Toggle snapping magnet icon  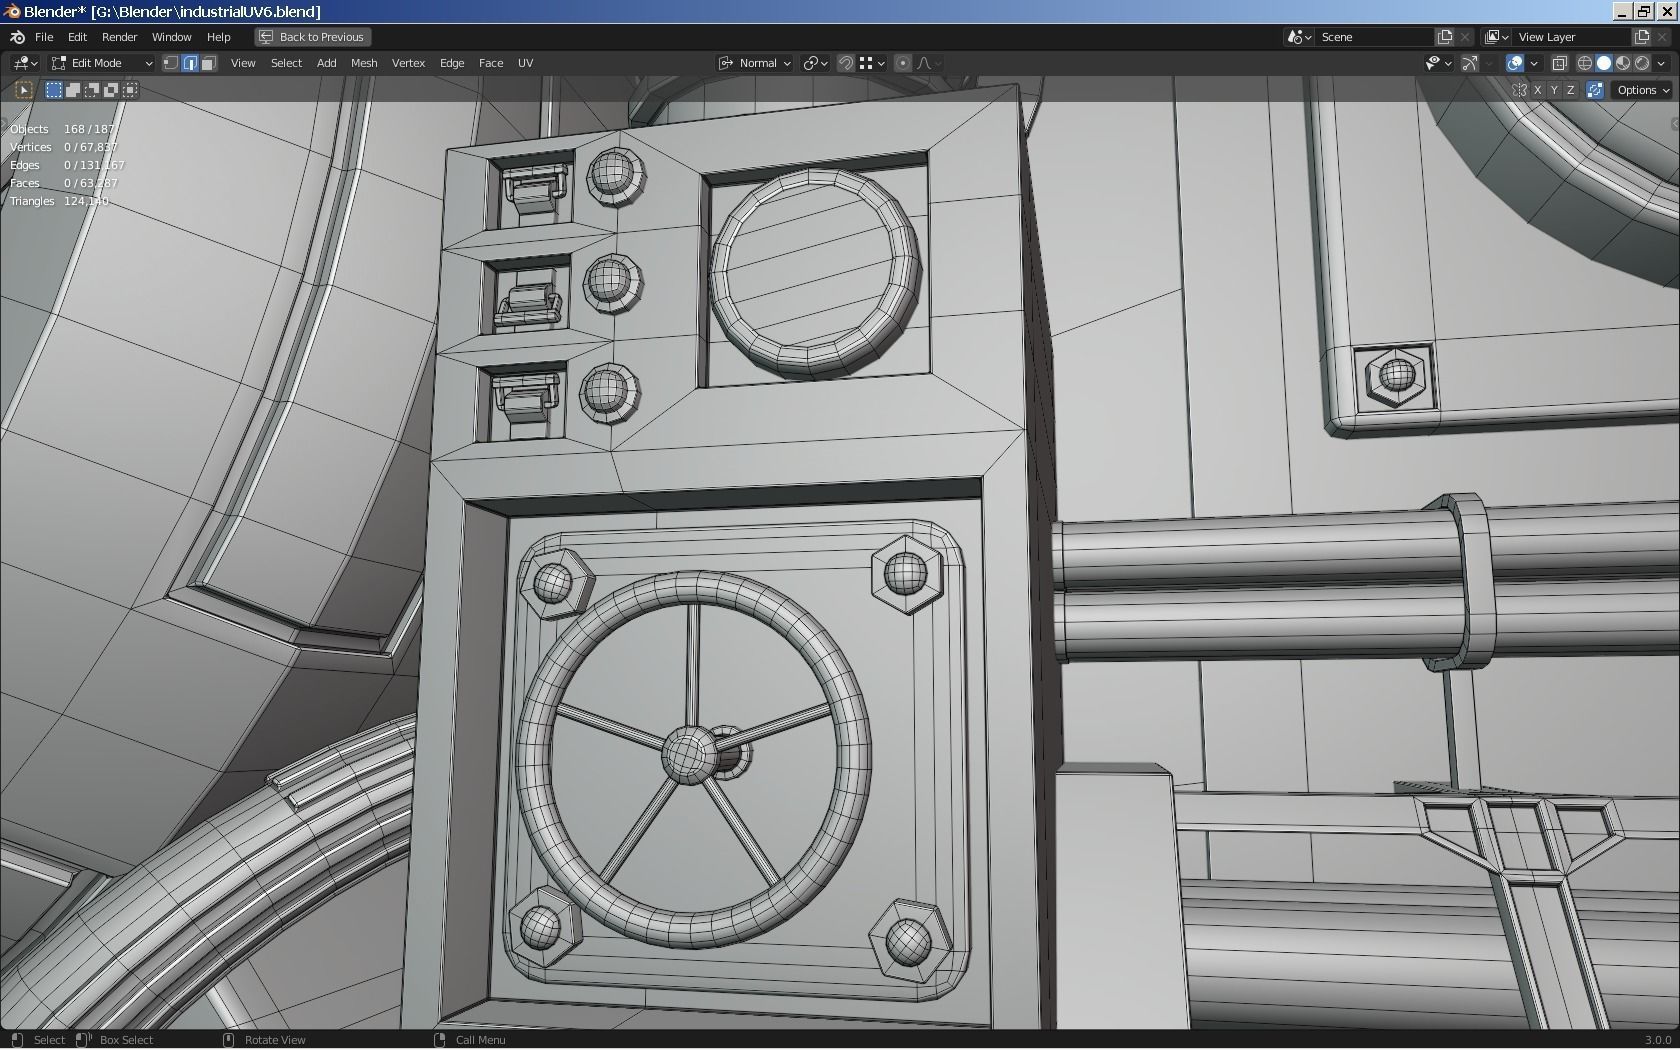tap(846, 63)
